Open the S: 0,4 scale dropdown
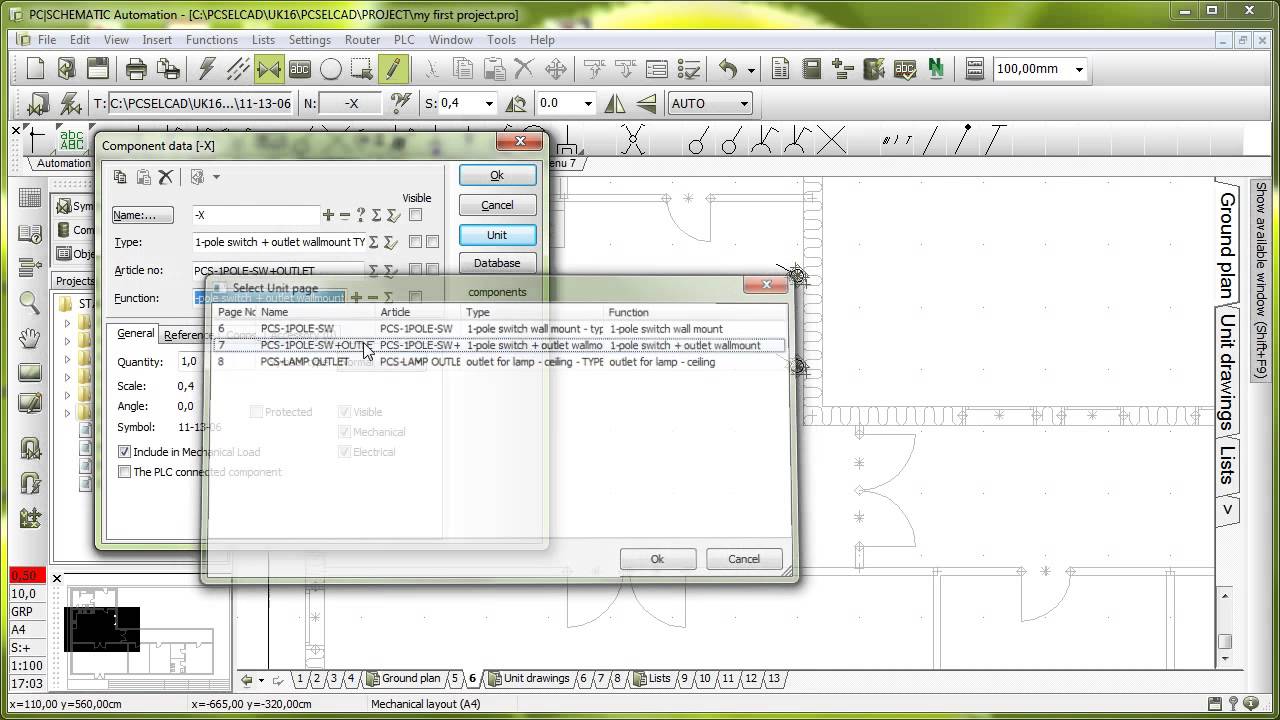Screen dimensions: 1280x720 tap(489, 103)
